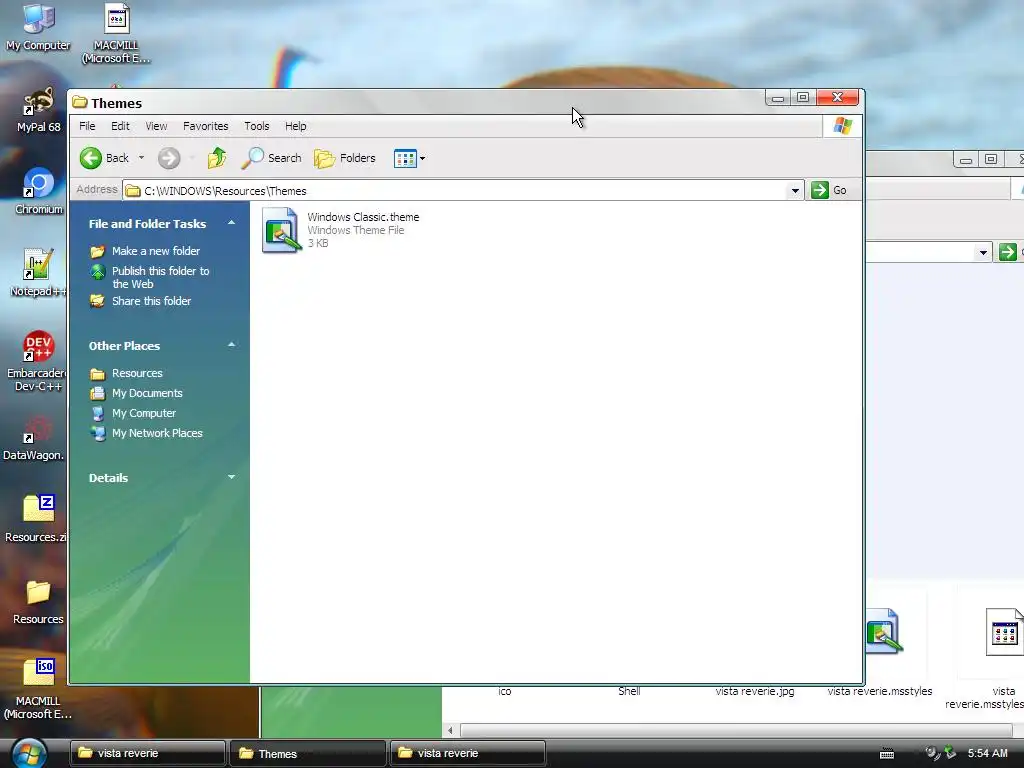
Task: Click scroll-left arrow in background window
Action: point(450,730)
